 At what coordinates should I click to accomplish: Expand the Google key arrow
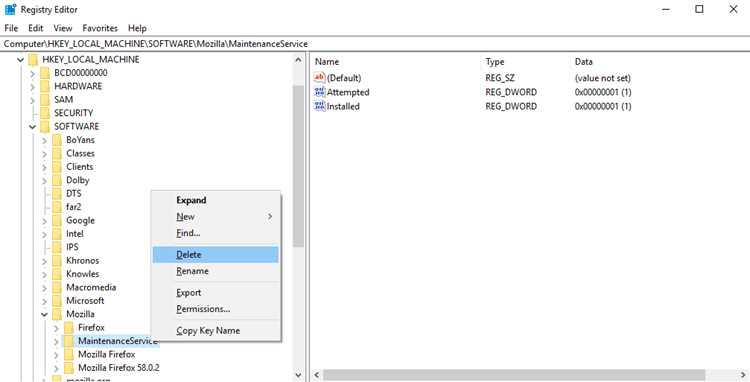(44, 220)
